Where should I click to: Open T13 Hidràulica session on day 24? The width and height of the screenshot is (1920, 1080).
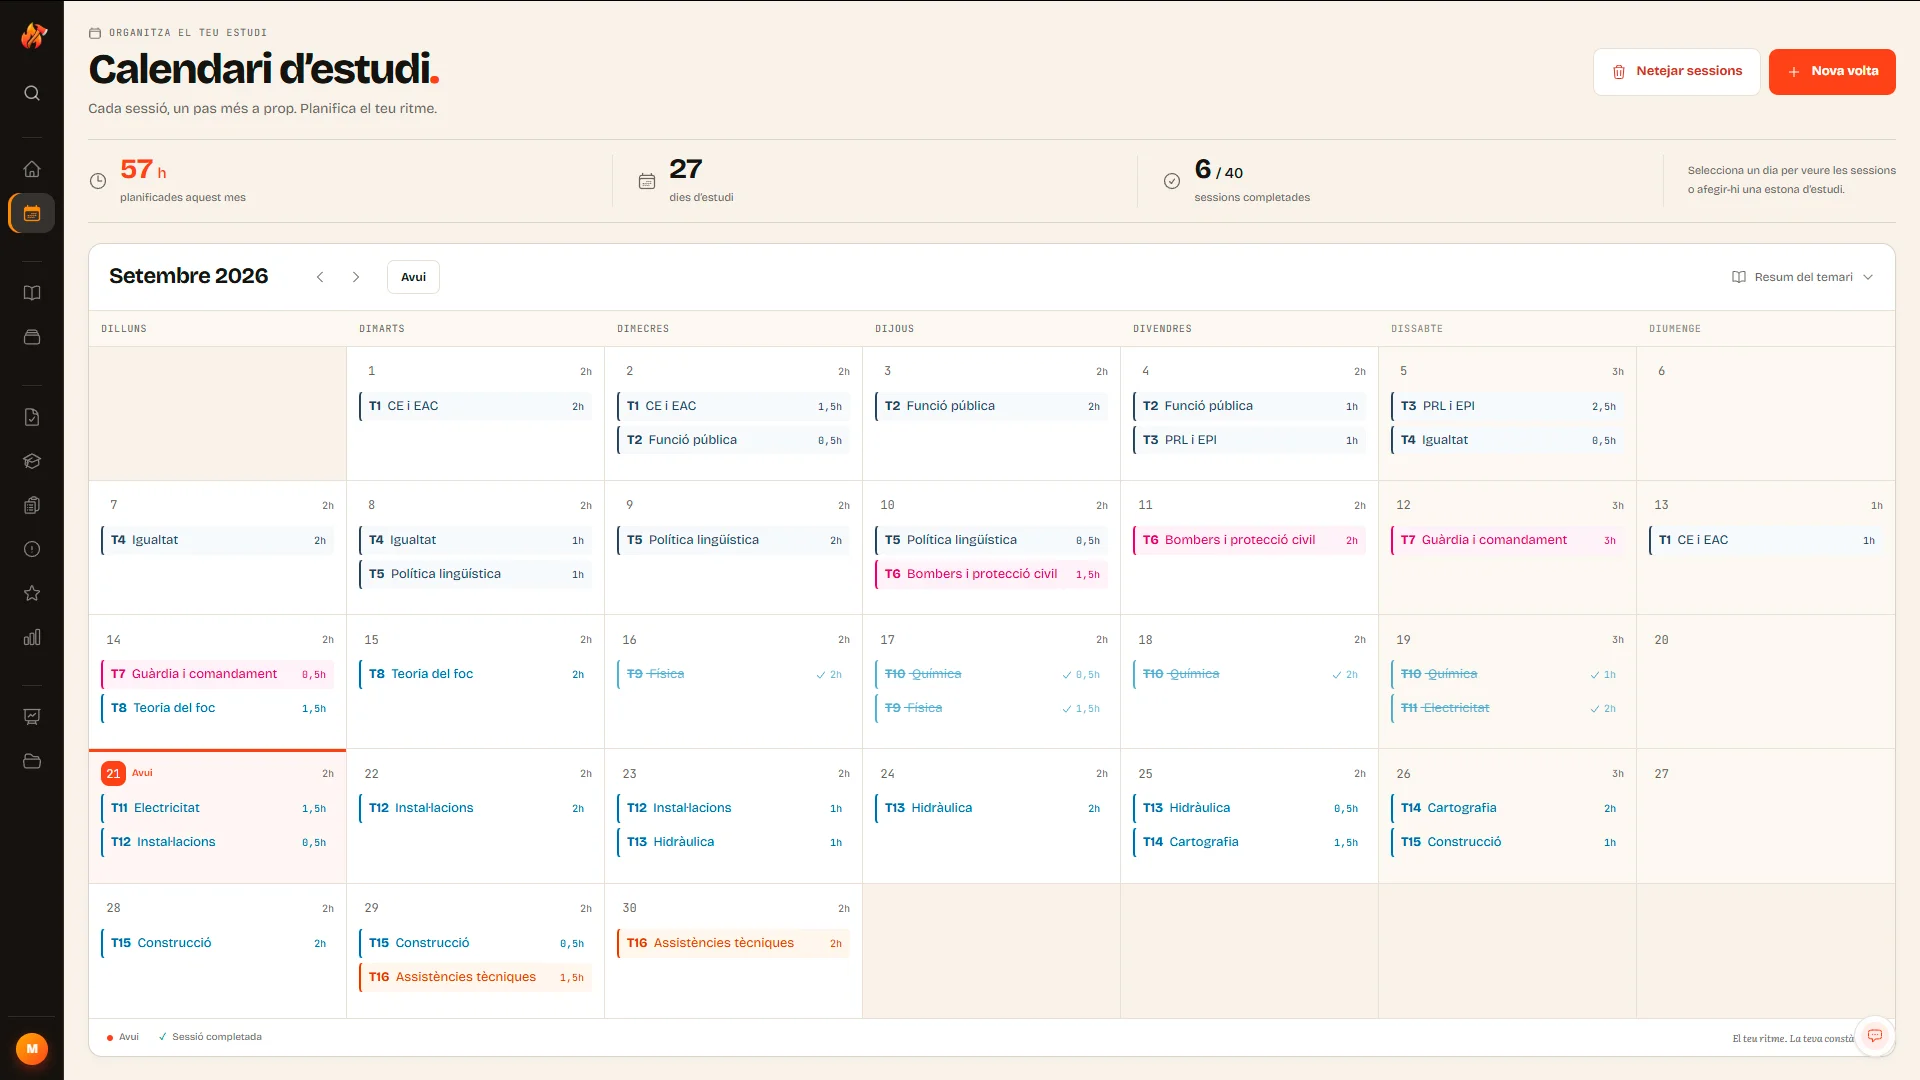click(x=991, y=808)
